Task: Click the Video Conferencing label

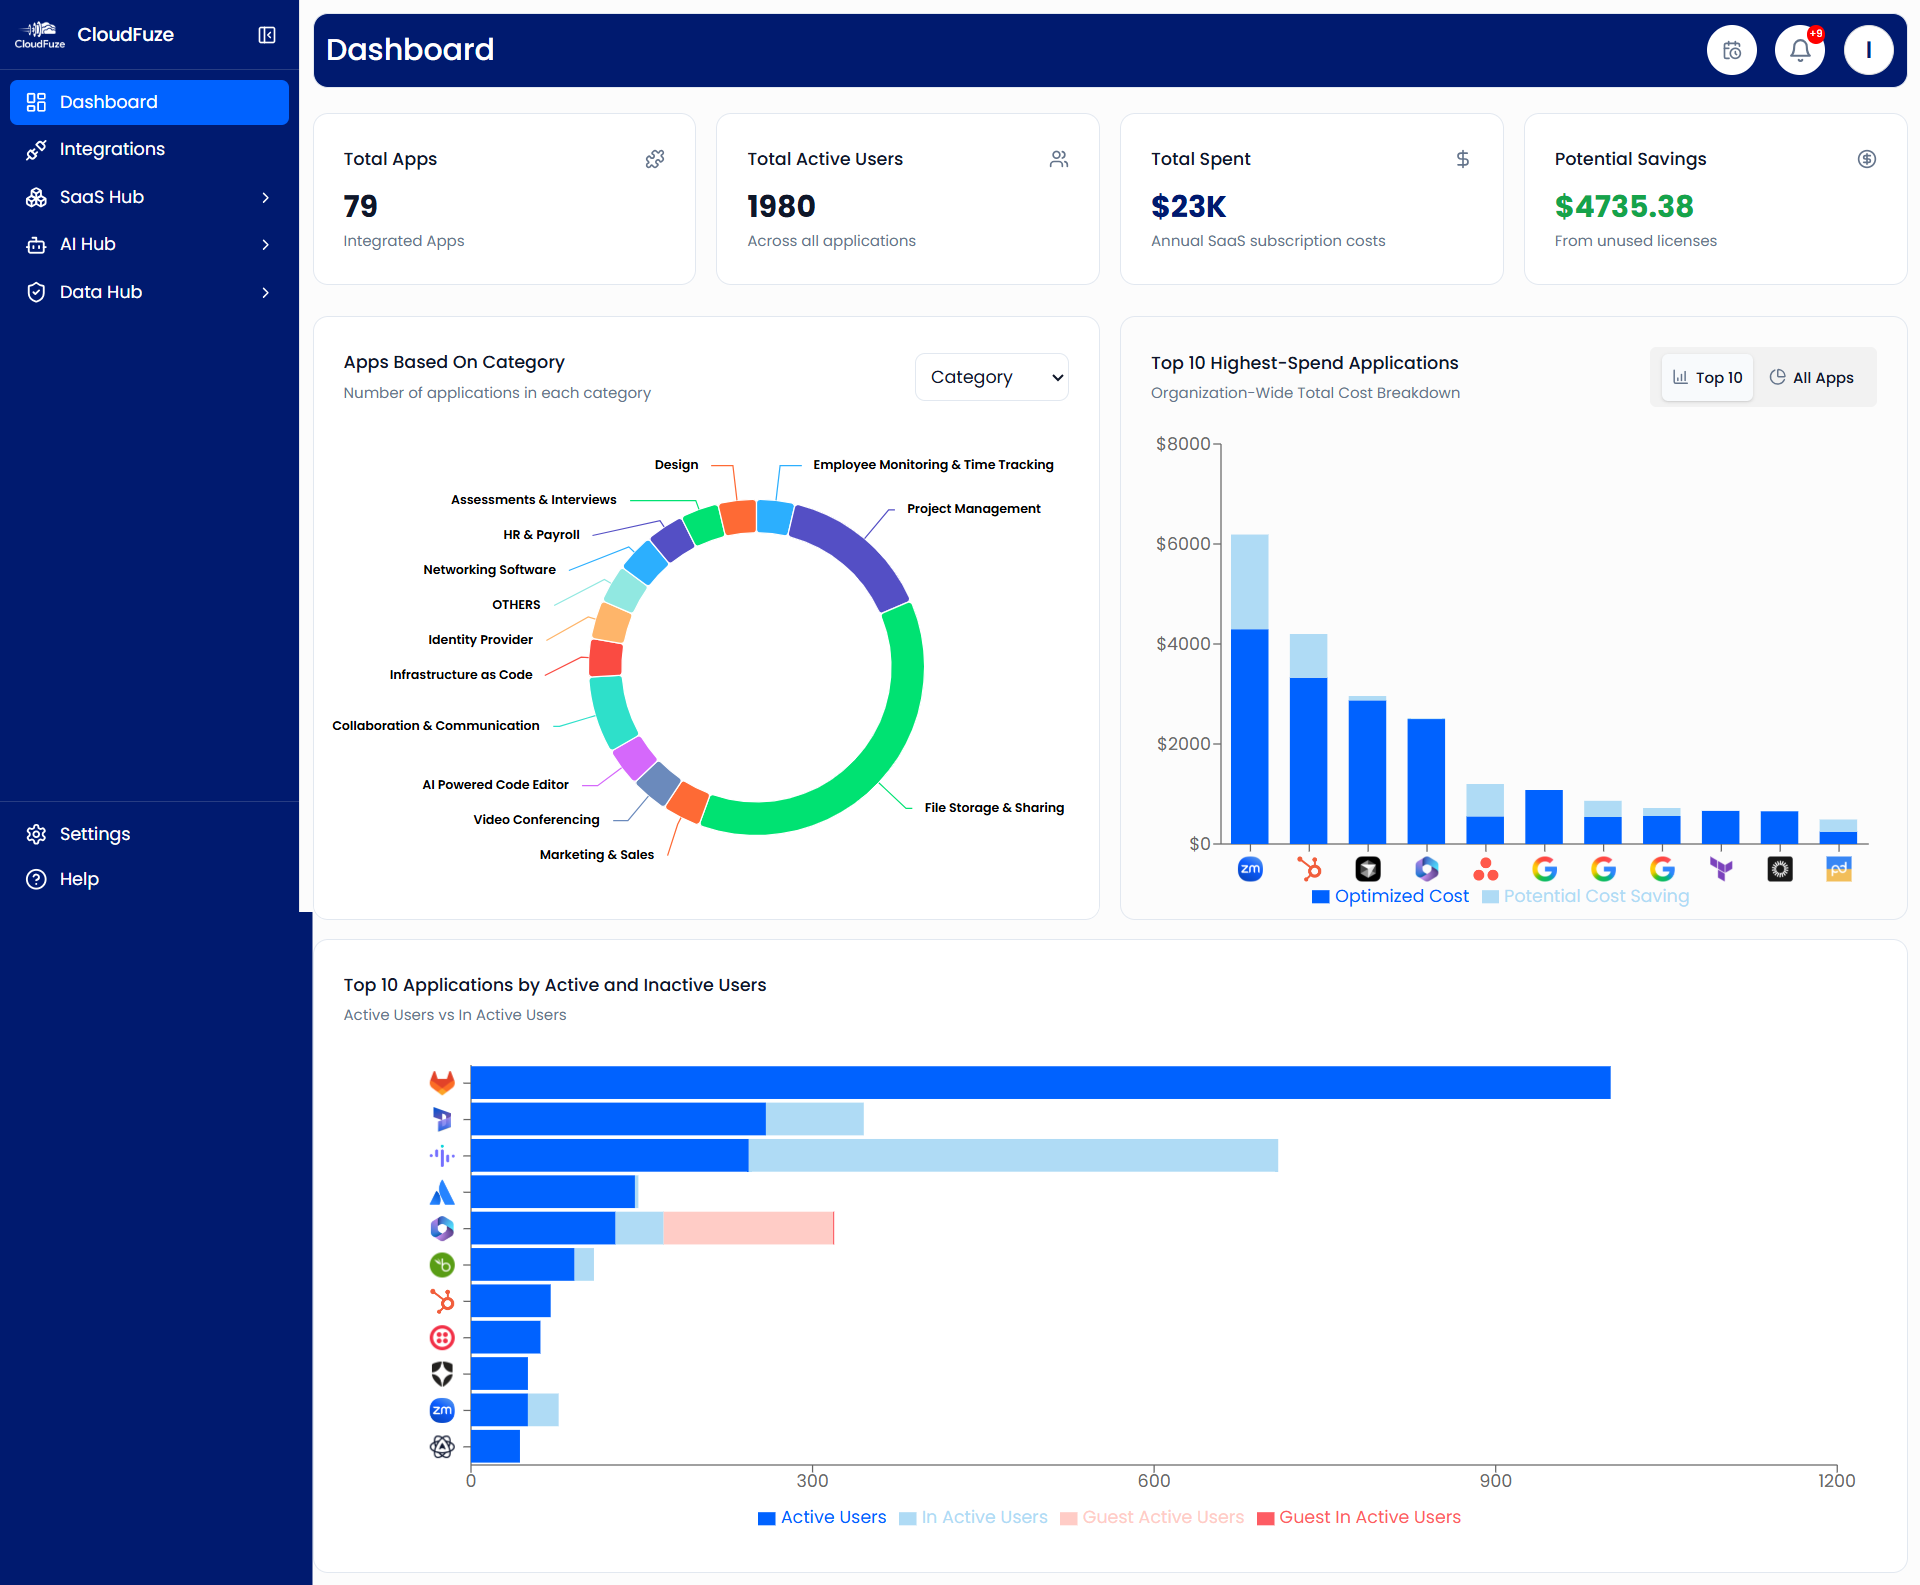Action: 536,819
